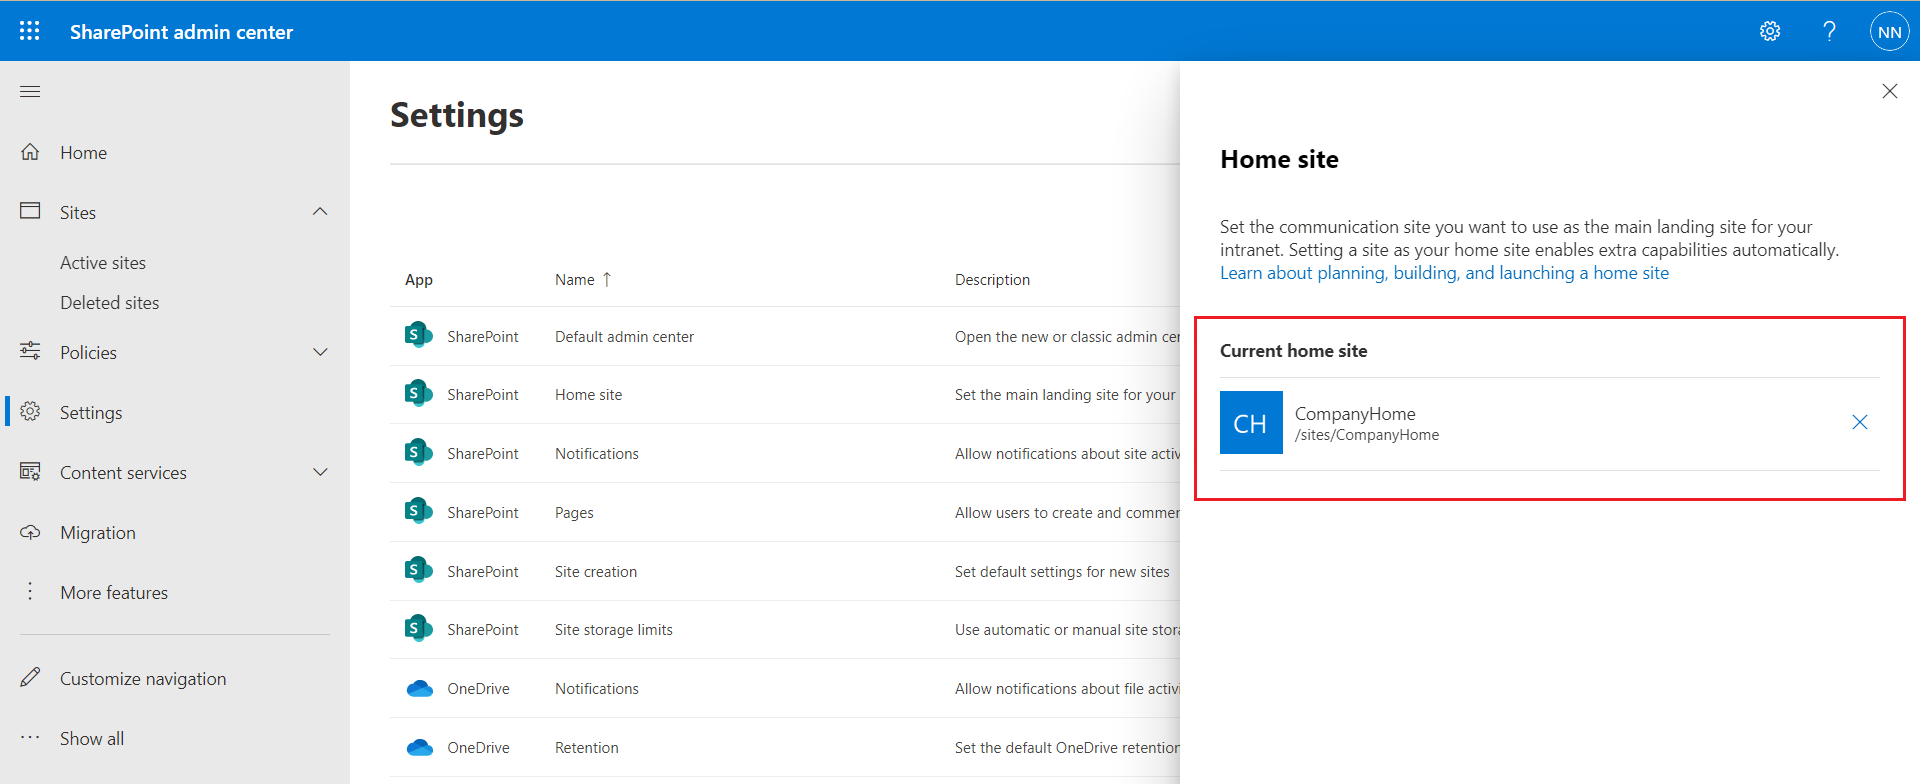Click the Migration cloud icon

(x=31, y=533)
